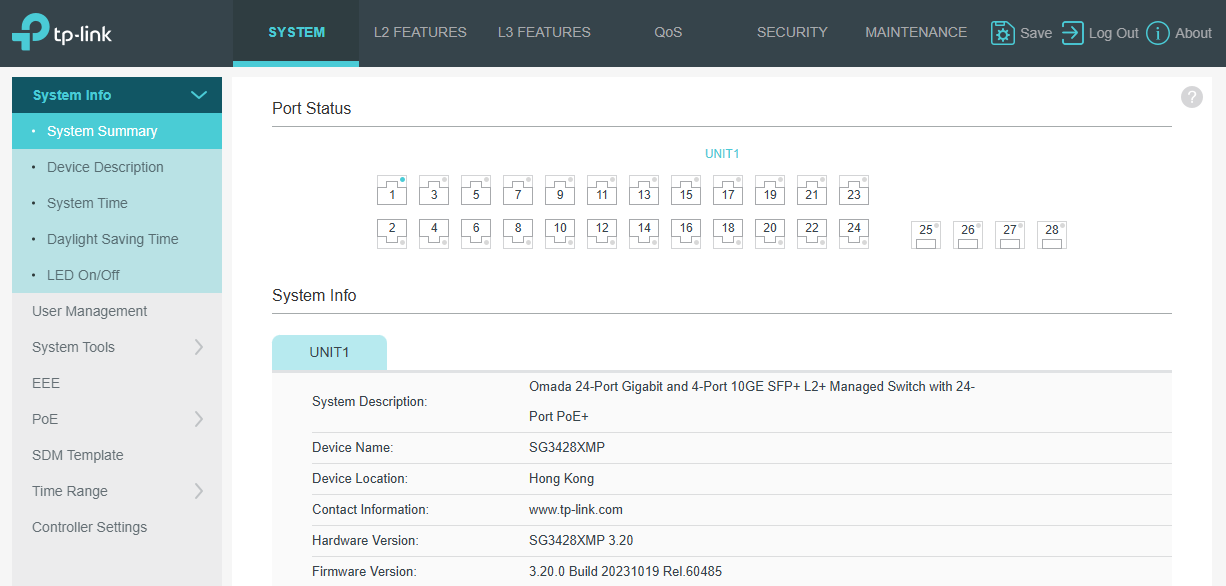Select port 9 icon
Image resolution: width=1226 pixels, height=586 pixels.
click(x=560, y=190)
